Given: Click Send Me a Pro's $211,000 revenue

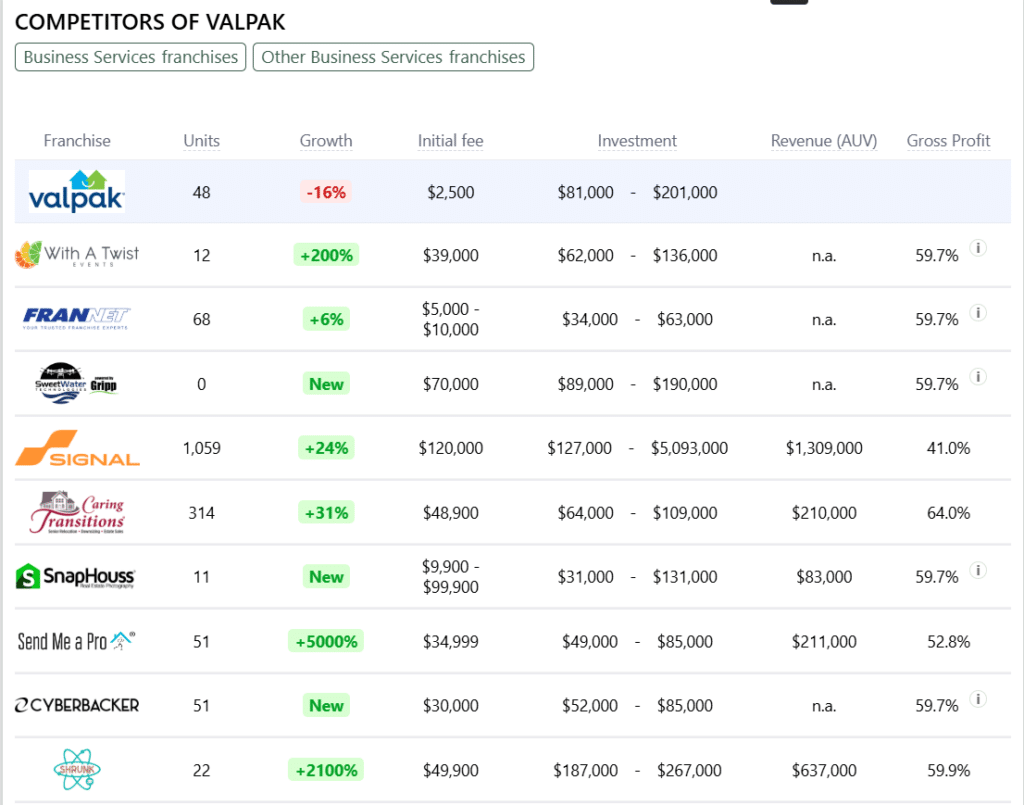Looking at the screenshot, I should pyautogui.click(x=824, y=641).
